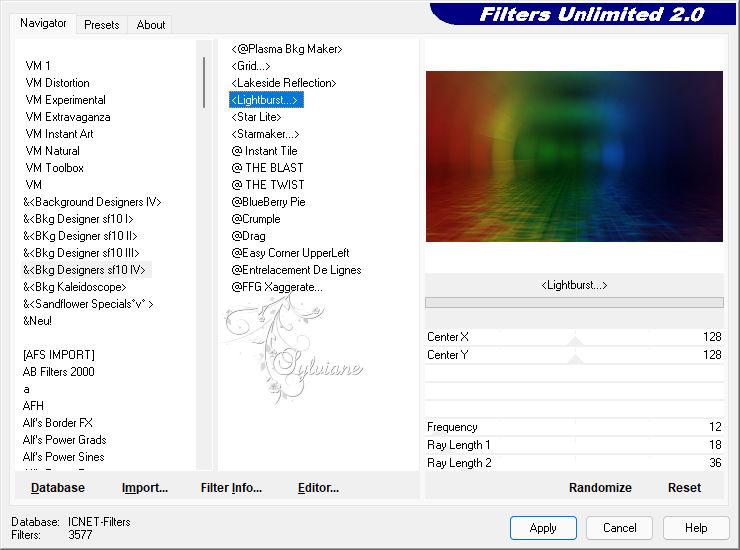Screen dimensions: 740x550
Task: Choose <Starmaker...> filter
Action: [x=265, y=134]
